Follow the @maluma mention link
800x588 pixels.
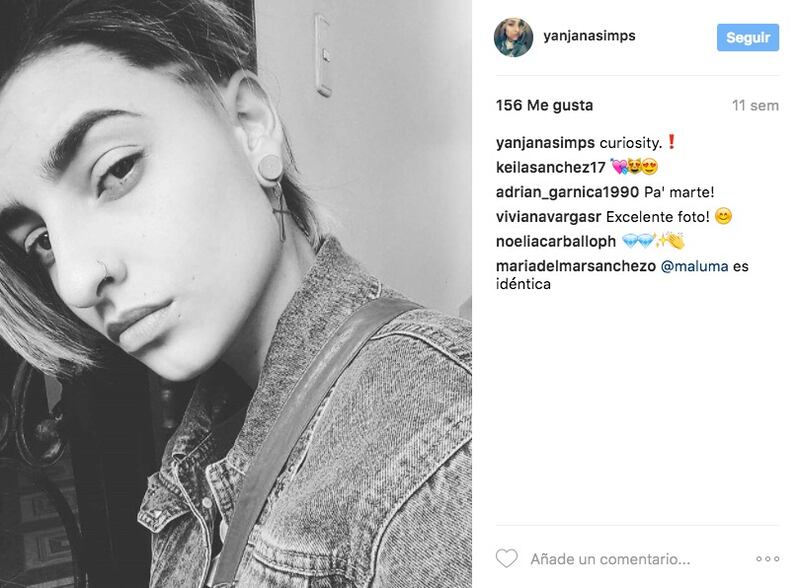[x=694, y=266]
